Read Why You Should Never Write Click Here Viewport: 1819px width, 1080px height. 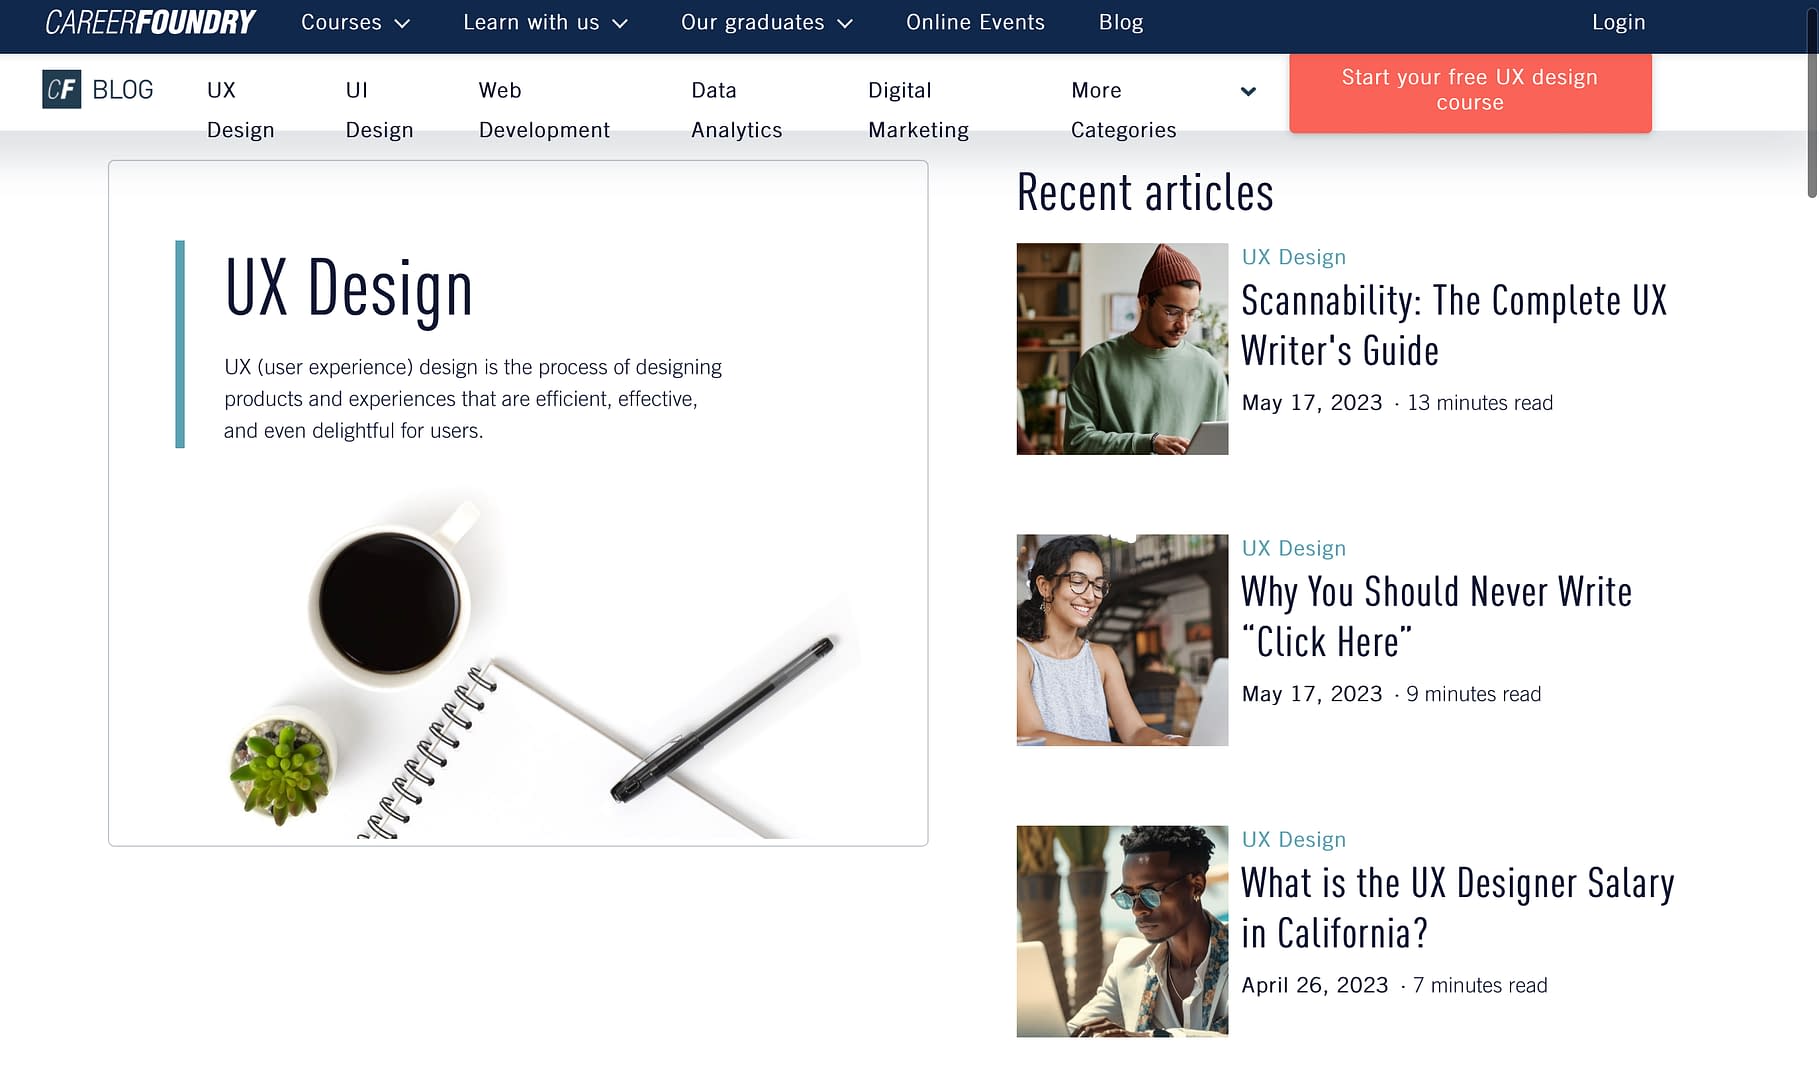(x=1436, y=616)
